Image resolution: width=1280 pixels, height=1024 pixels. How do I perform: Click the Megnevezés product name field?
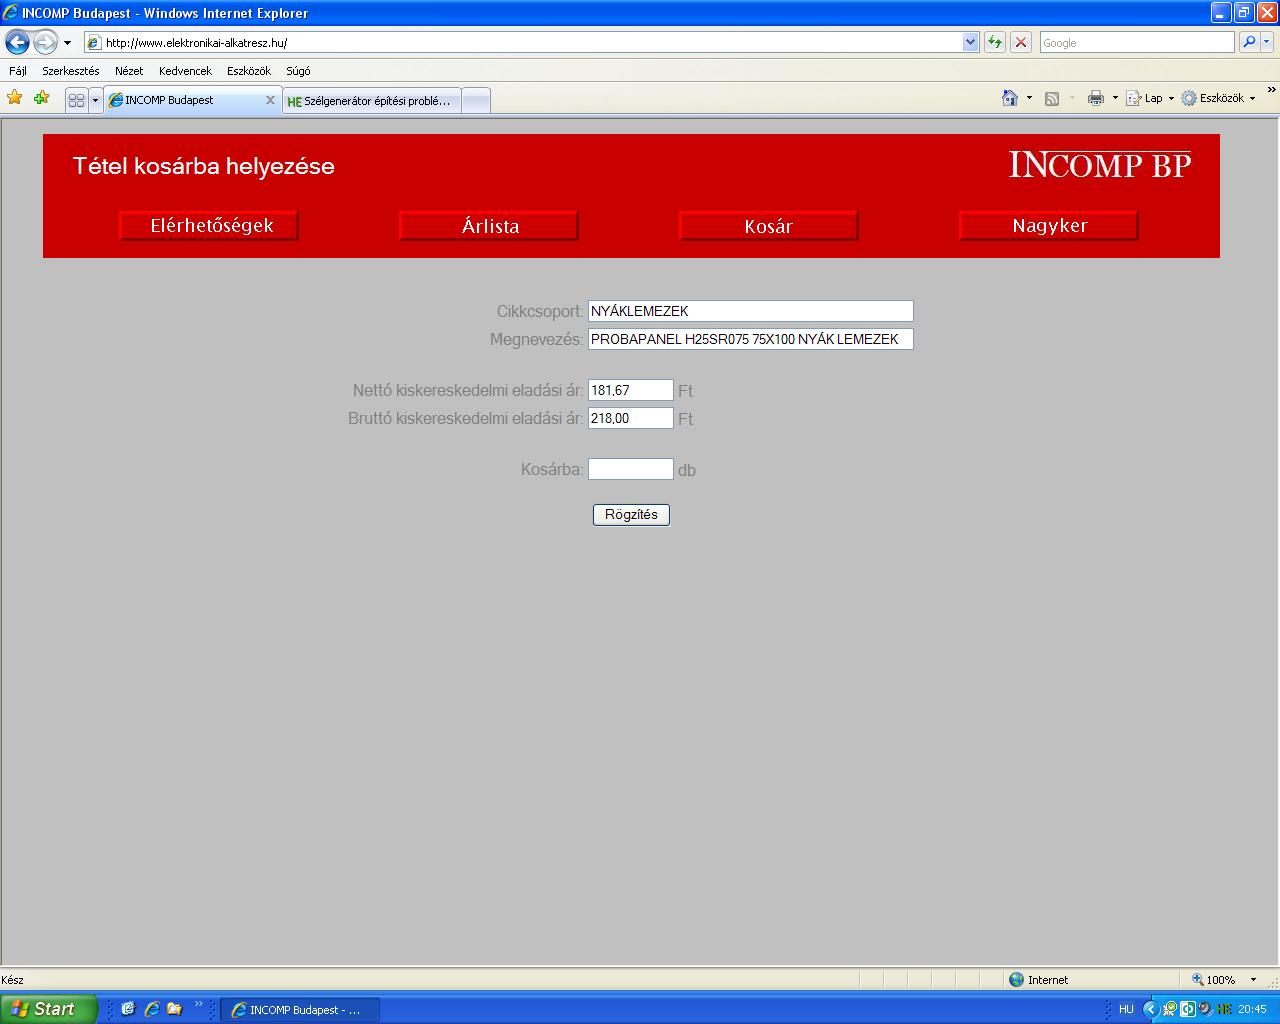(x=751, y=339)
